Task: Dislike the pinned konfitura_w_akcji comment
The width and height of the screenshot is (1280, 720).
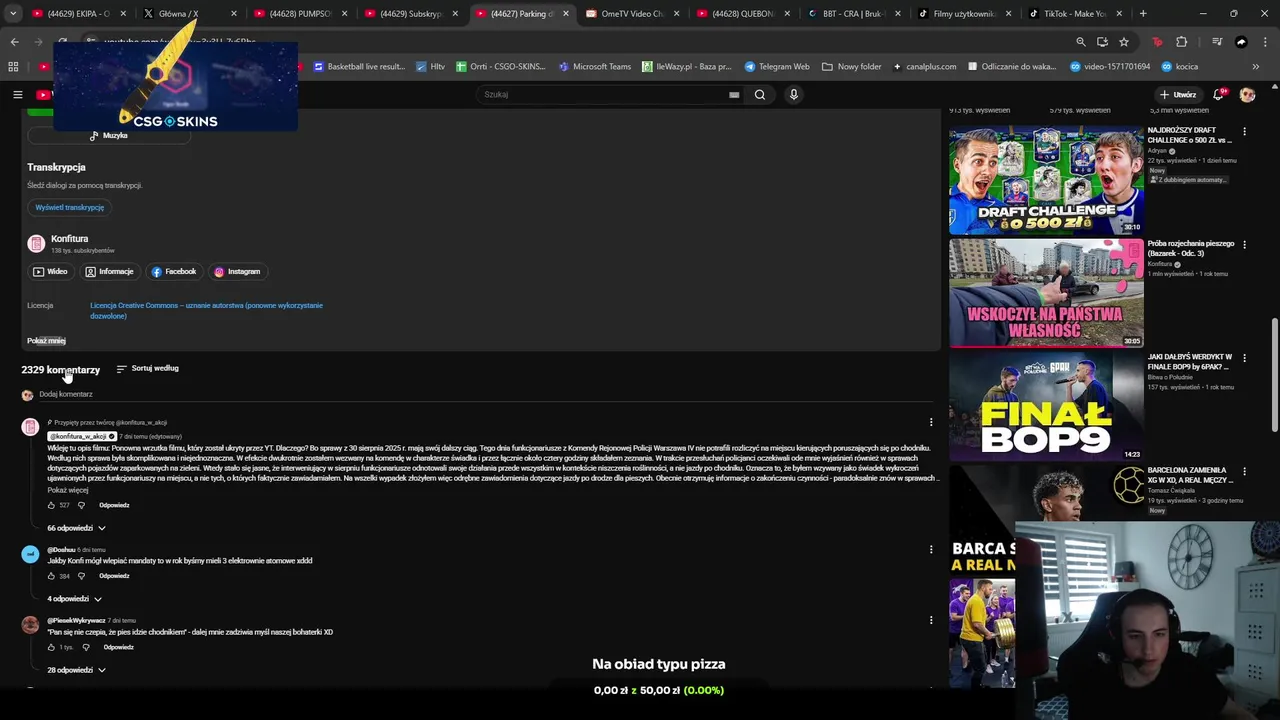Action: click(x=81, y=505)
